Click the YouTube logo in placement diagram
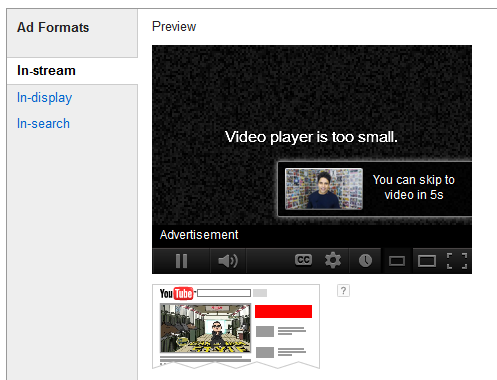The image size is (497, 380). point(176,293)
